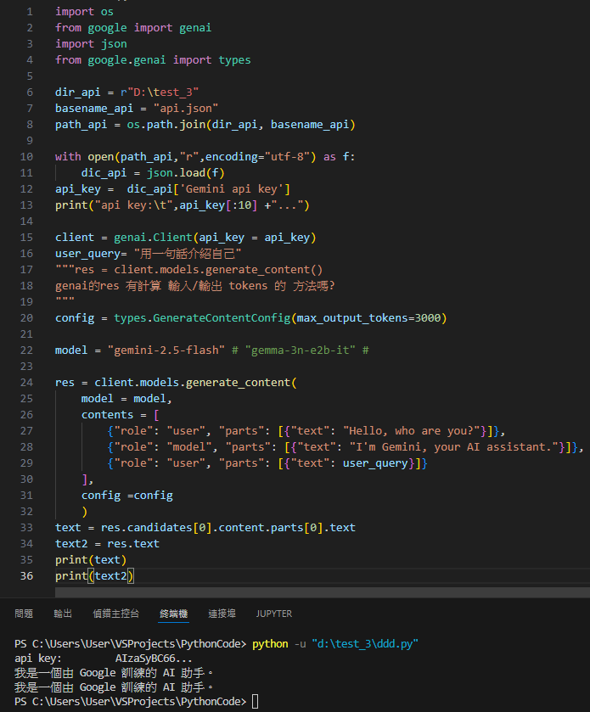590x712 pixels.
Task: Click the last terminal prompt line
Action: (136, 702)
